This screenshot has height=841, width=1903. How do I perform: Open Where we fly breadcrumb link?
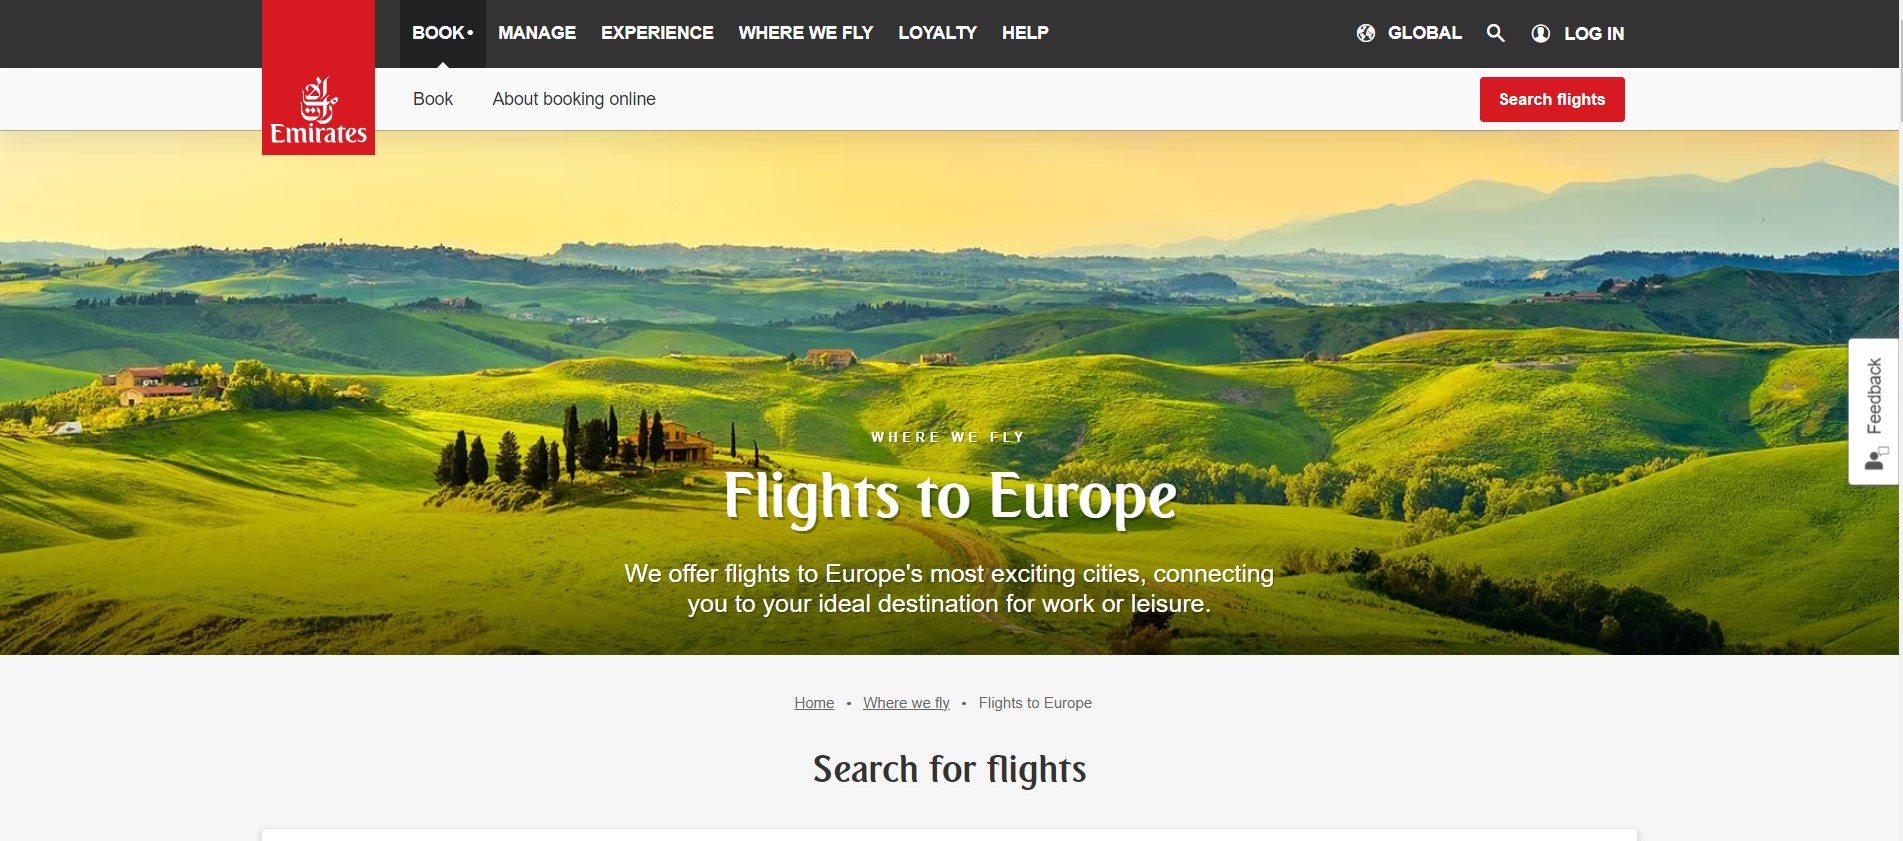point(906,703)
